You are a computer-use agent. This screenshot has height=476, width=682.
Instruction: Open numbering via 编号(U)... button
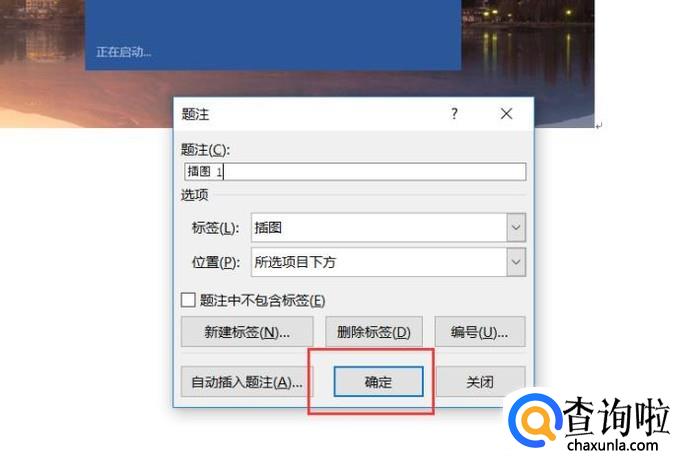coord(480,332)
